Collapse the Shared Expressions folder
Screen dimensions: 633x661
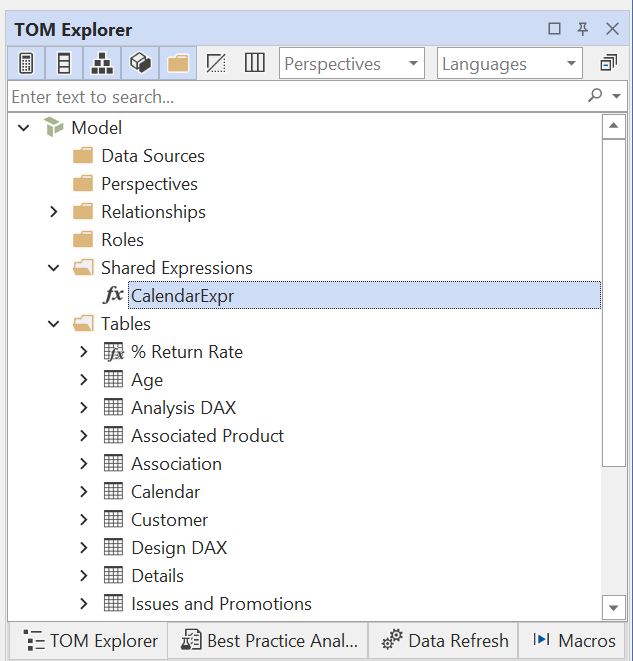coord(54,268)
